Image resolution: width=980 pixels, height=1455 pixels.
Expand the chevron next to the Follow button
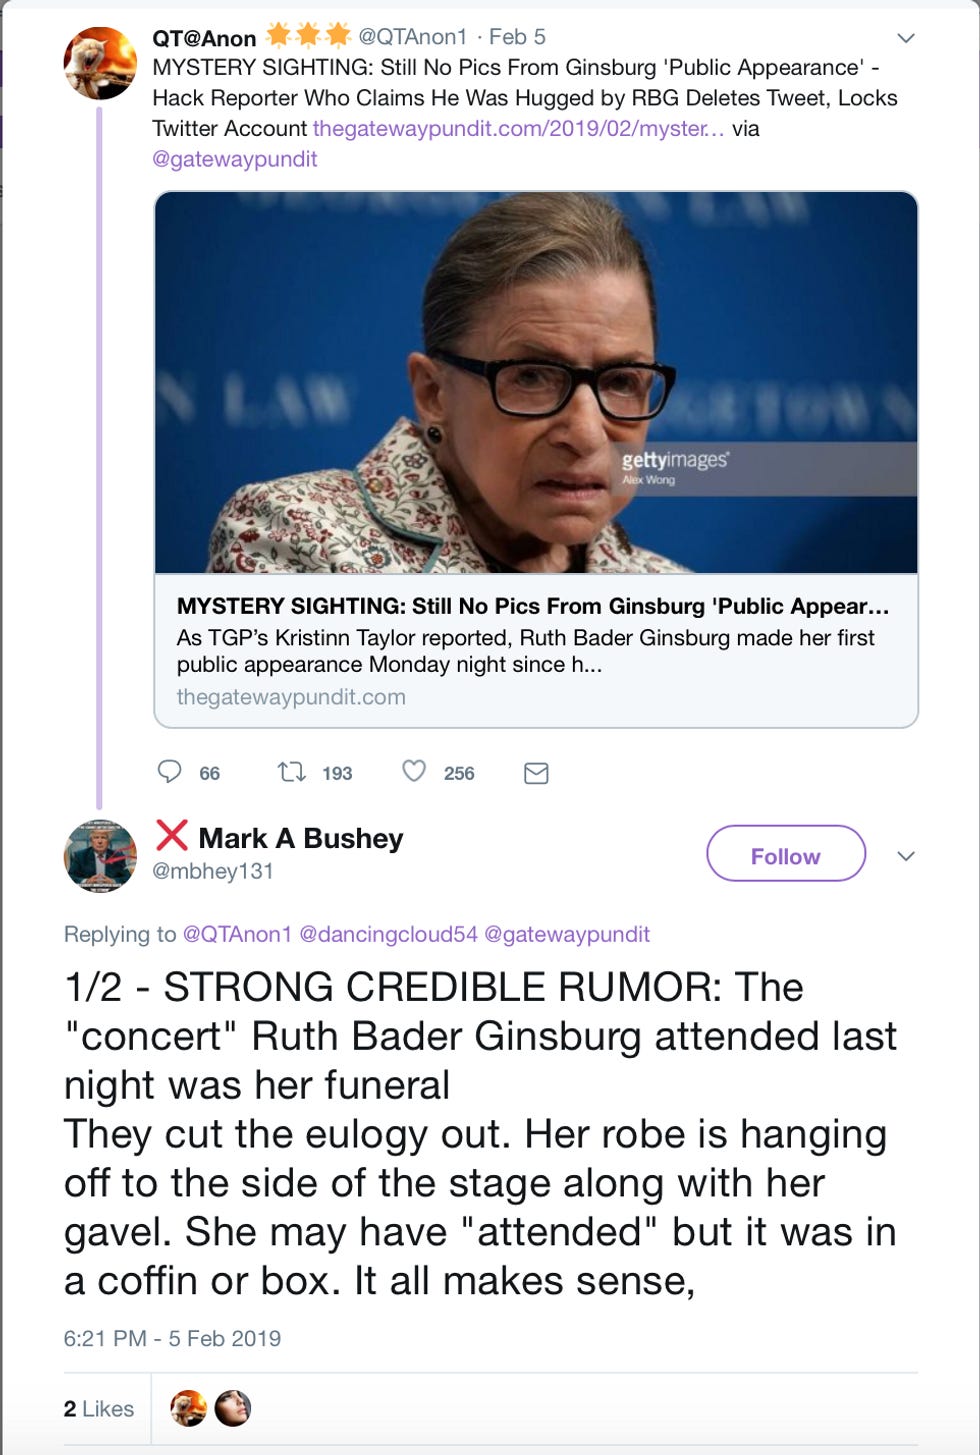pyautogui.click(x=906, y=856)
